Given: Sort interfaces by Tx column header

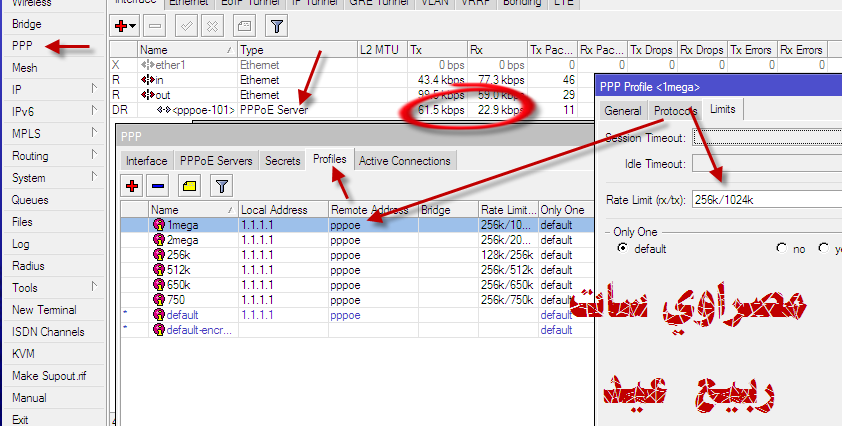Looking at the screenshot, I should coord(437,50).
